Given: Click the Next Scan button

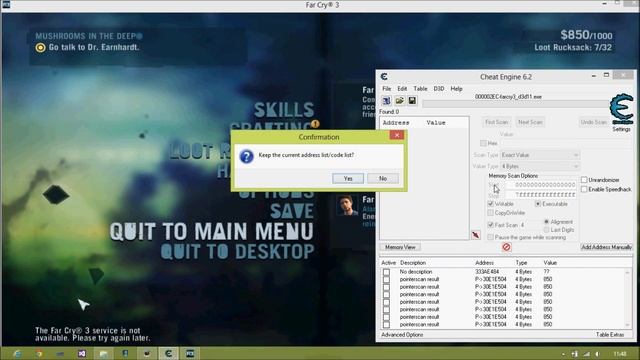Looking at the screenshot, I should pos(530,122).
